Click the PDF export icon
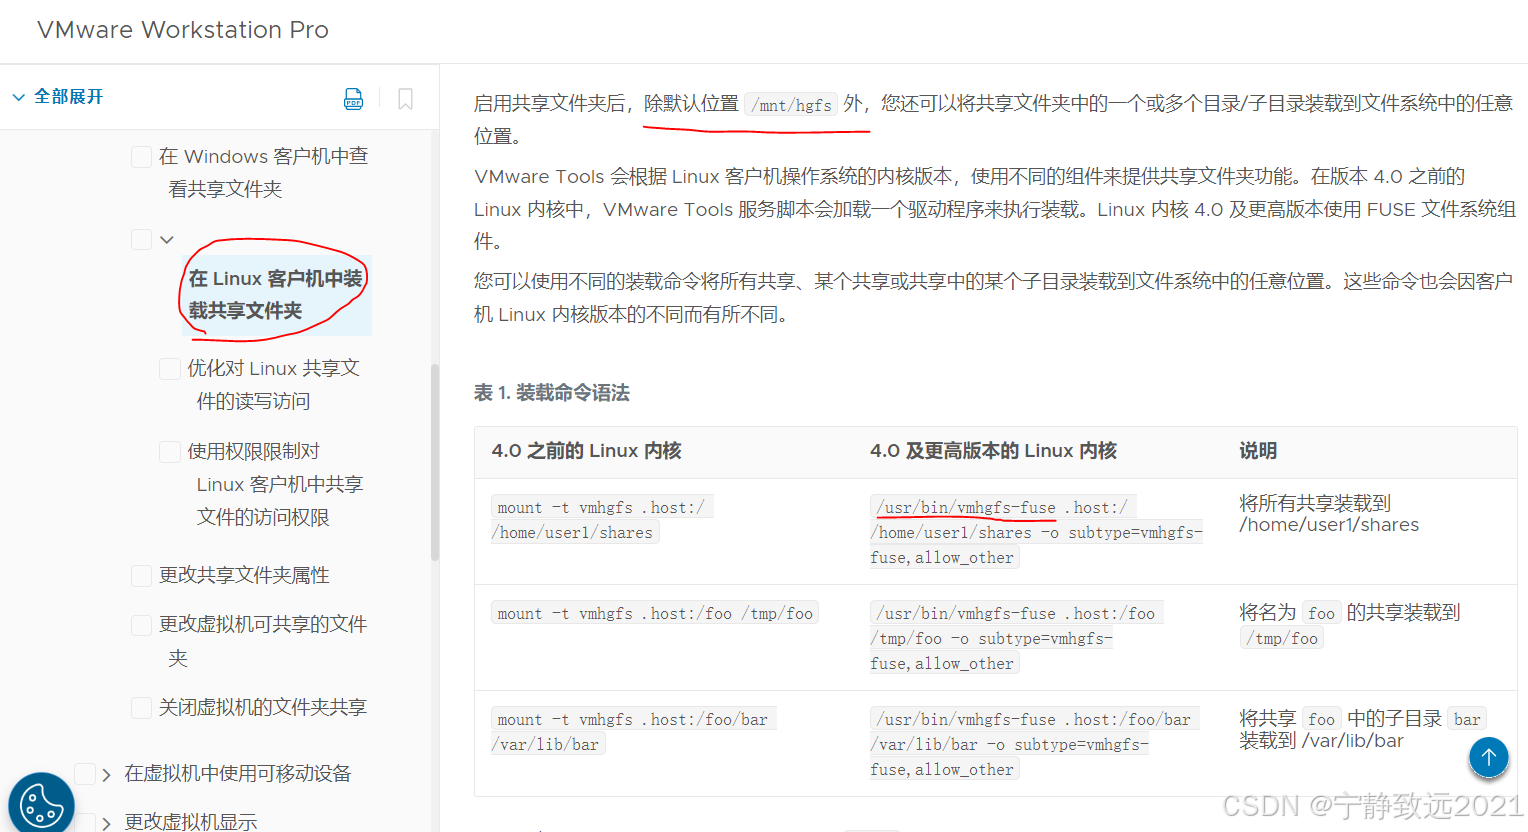 (353, 99)
